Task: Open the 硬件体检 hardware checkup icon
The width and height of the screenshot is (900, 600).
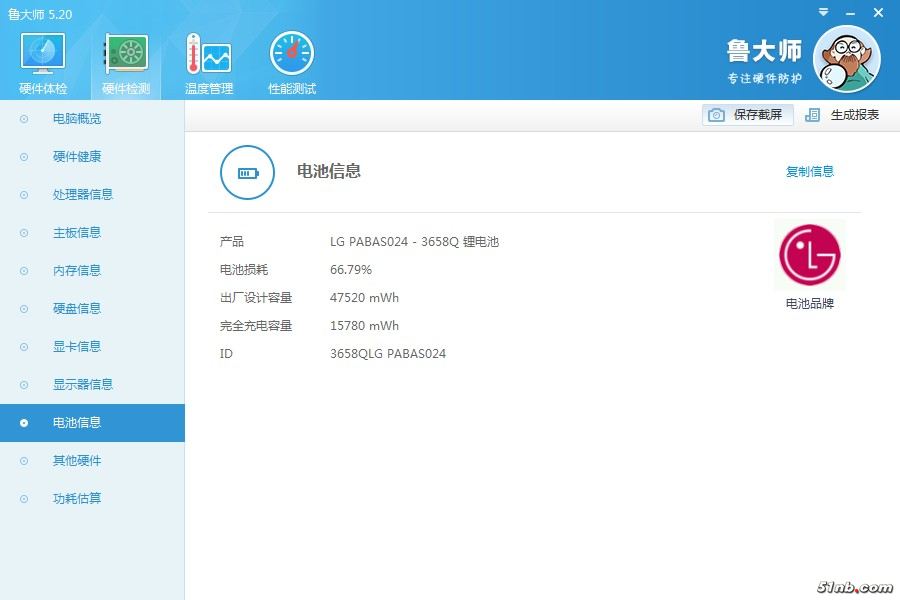Action: [43, 54]
